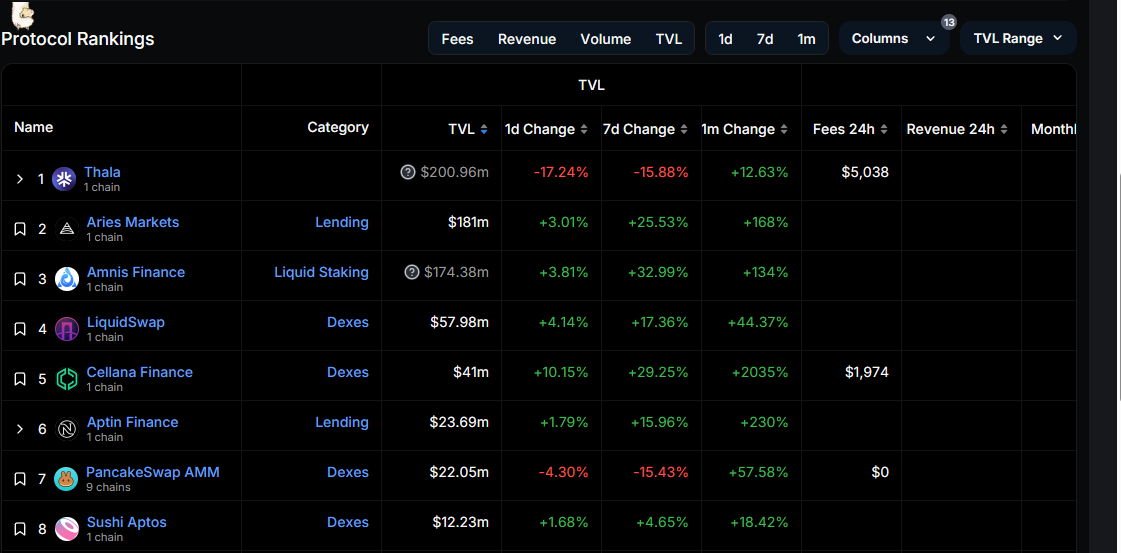Viewport: 1121px width, 553px height.
Task: Open the LiquidSwap link
Action: click(126, 322)
